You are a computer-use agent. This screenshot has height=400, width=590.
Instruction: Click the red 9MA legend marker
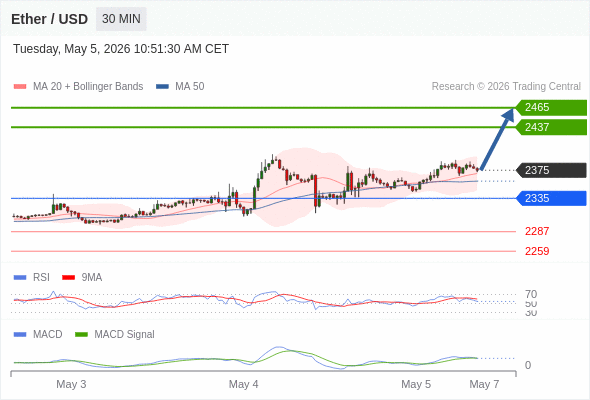coord(68,278)
